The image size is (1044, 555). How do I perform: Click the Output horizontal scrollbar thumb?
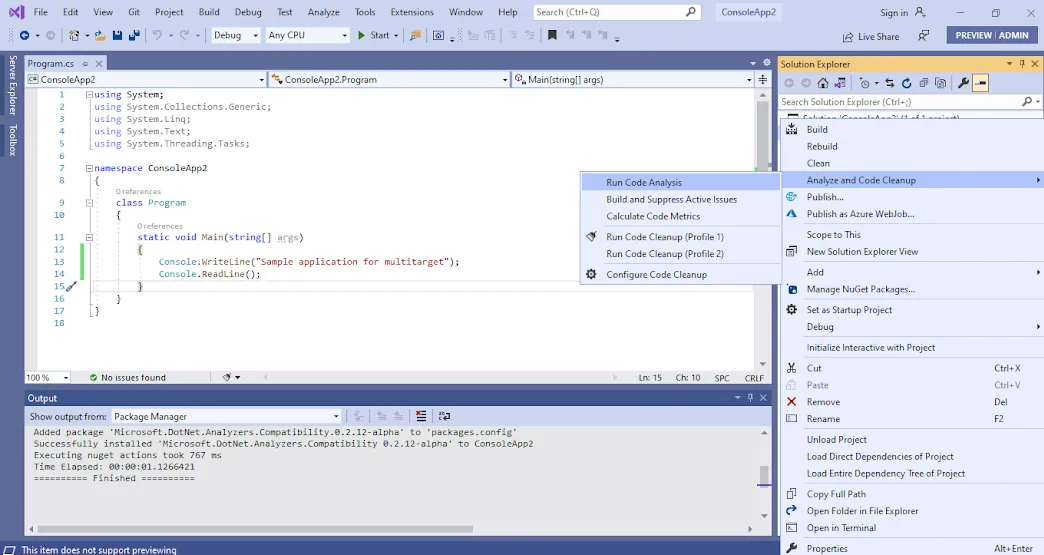(255, 530)
